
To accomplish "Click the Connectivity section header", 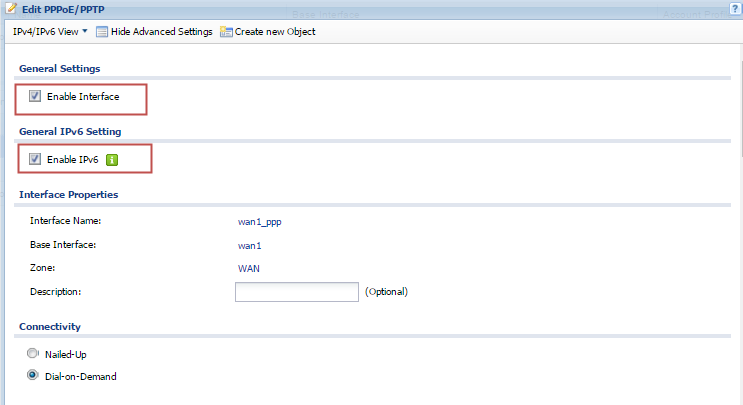I will pos(50,327).
